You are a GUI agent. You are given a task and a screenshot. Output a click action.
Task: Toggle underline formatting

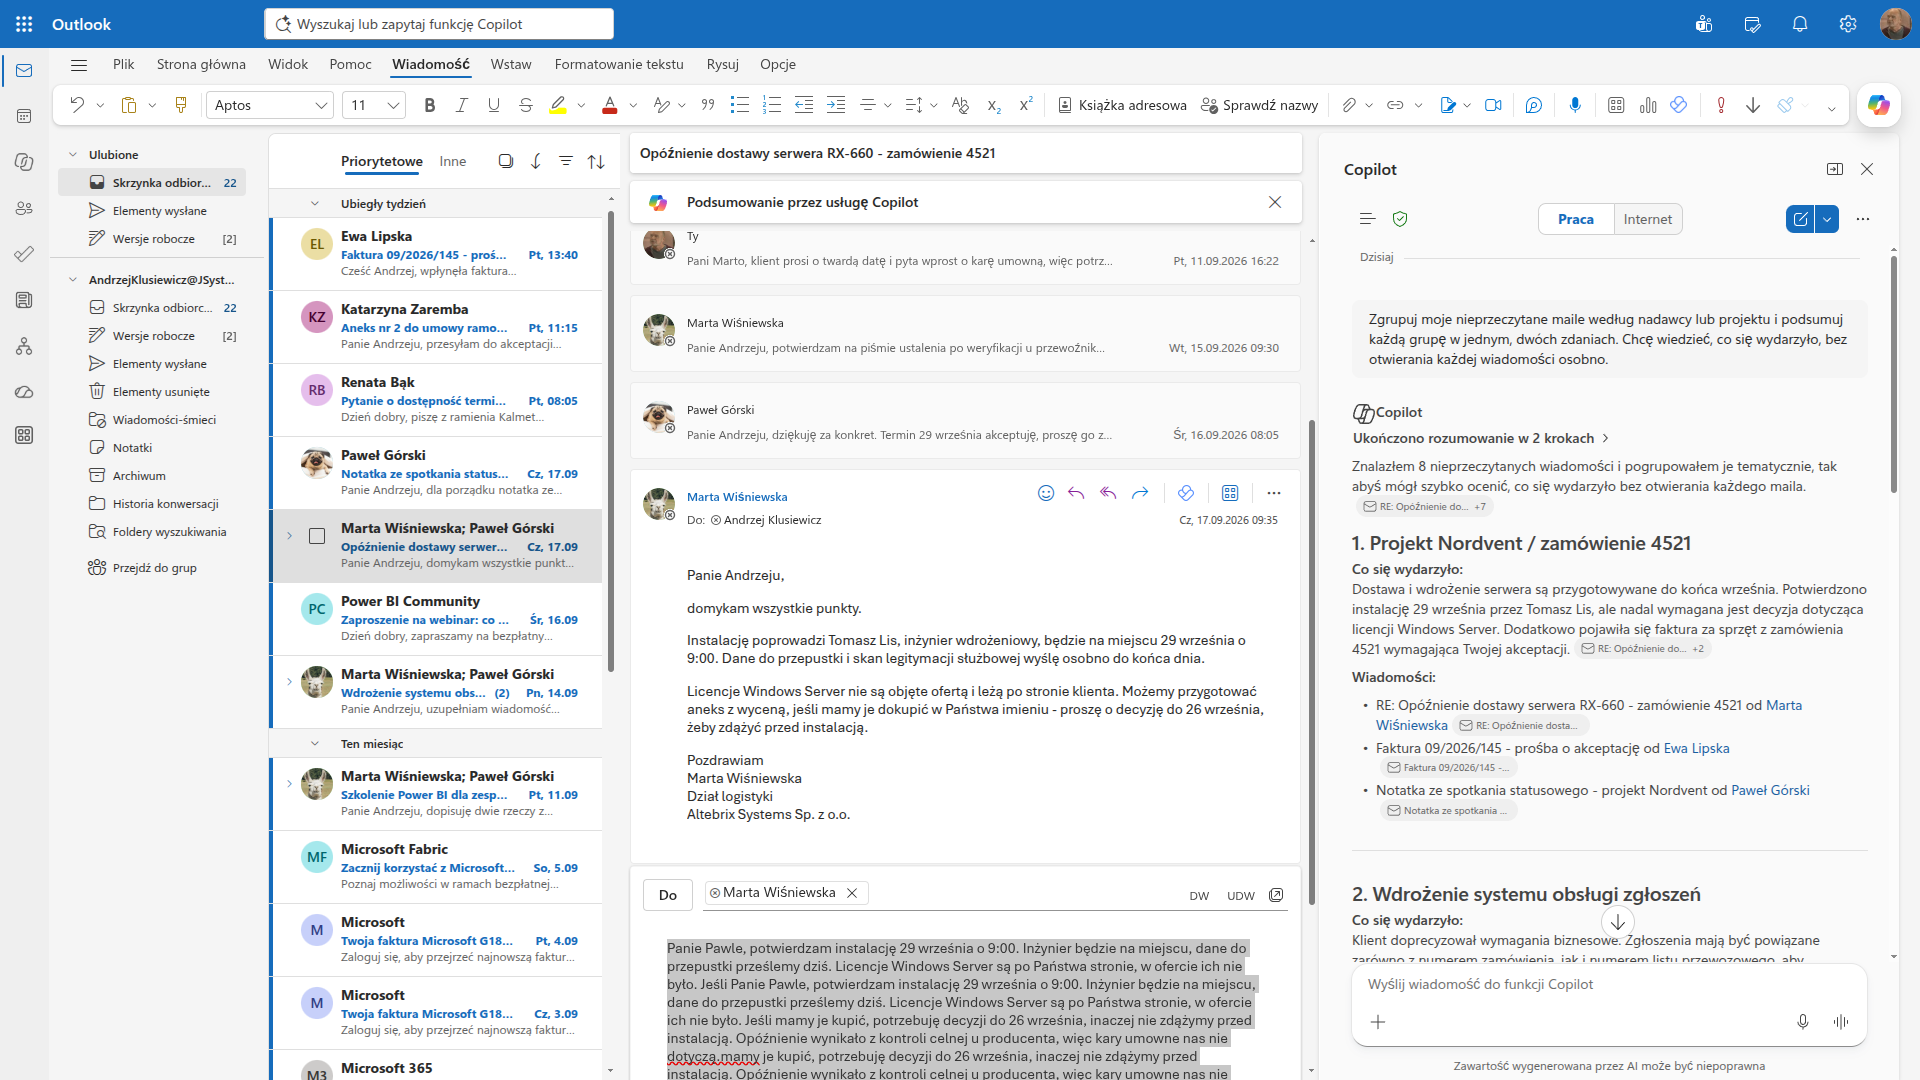tap(494, 105)
